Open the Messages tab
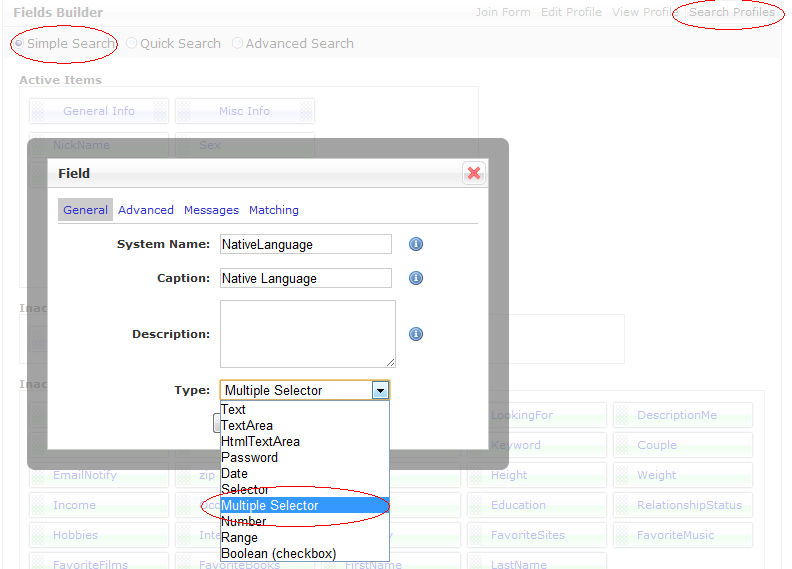 [211, 210]
